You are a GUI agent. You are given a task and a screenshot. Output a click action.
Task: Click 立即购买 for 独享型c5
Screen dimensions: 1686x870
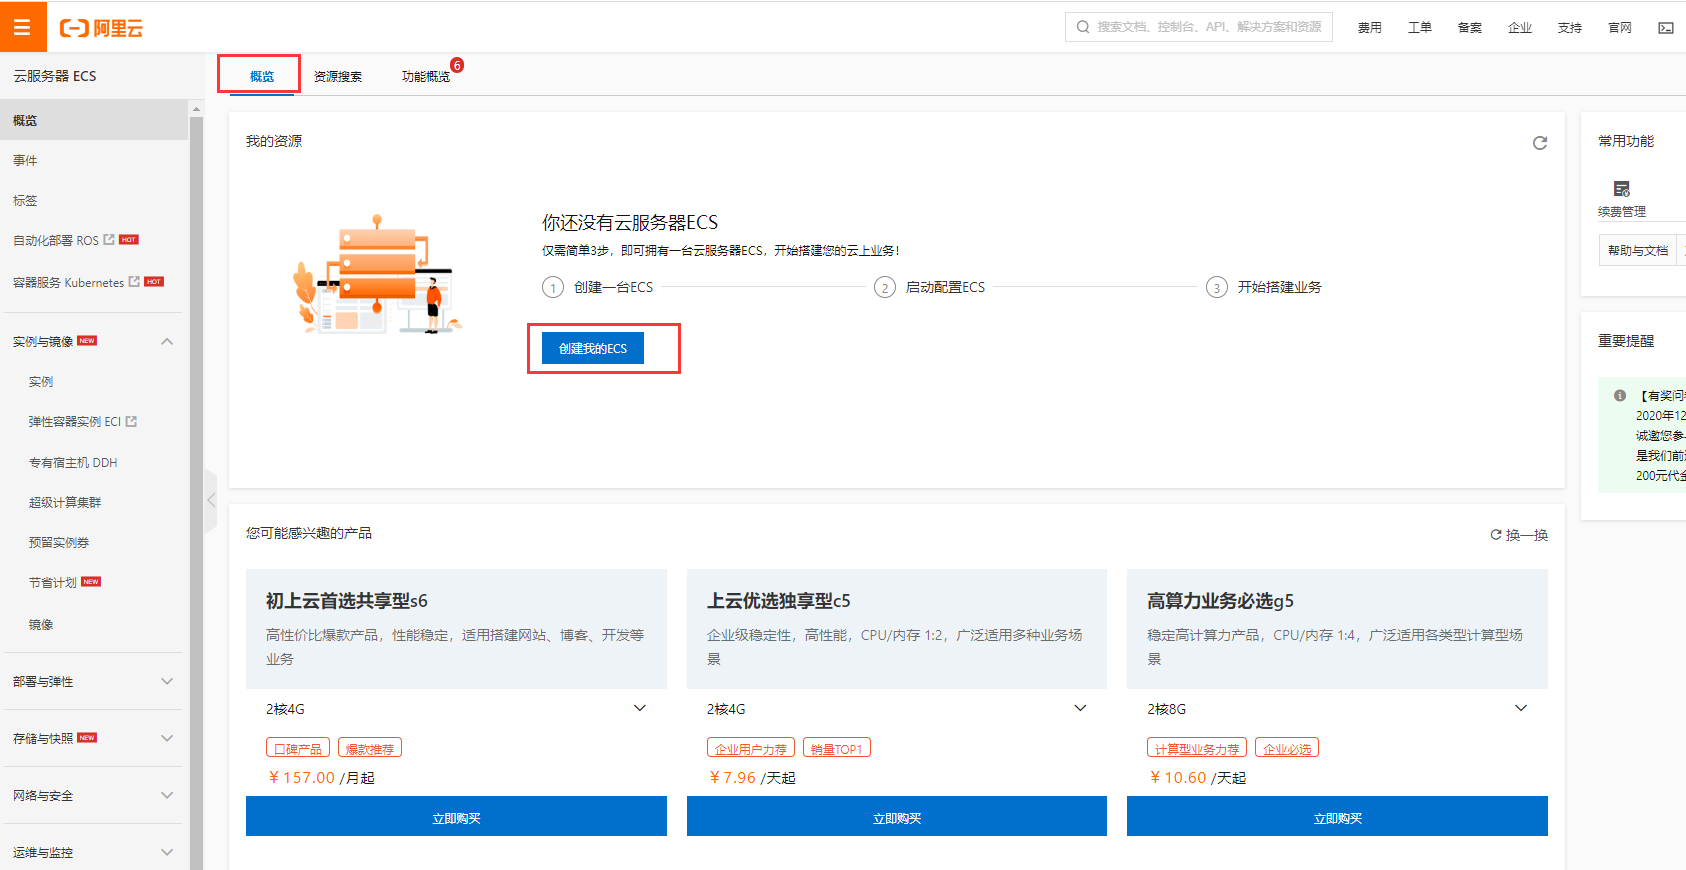pyautogui.click(x=897, y=816)
